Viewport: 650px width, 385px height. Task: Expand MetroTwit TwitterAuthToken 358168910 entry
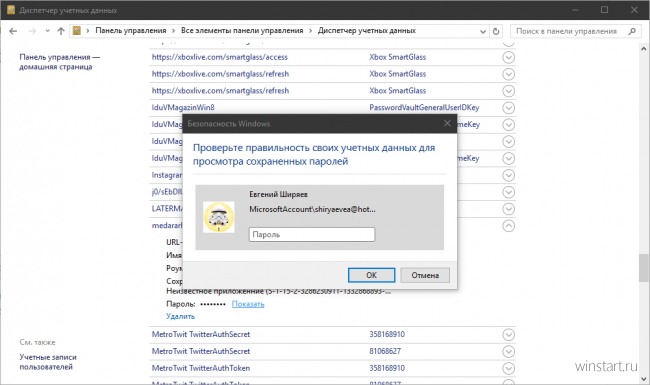tap(509, 368)
